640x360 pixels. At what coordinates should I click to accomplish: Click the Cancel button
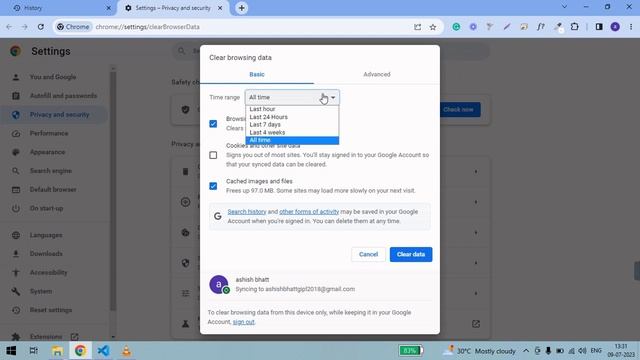368,254
